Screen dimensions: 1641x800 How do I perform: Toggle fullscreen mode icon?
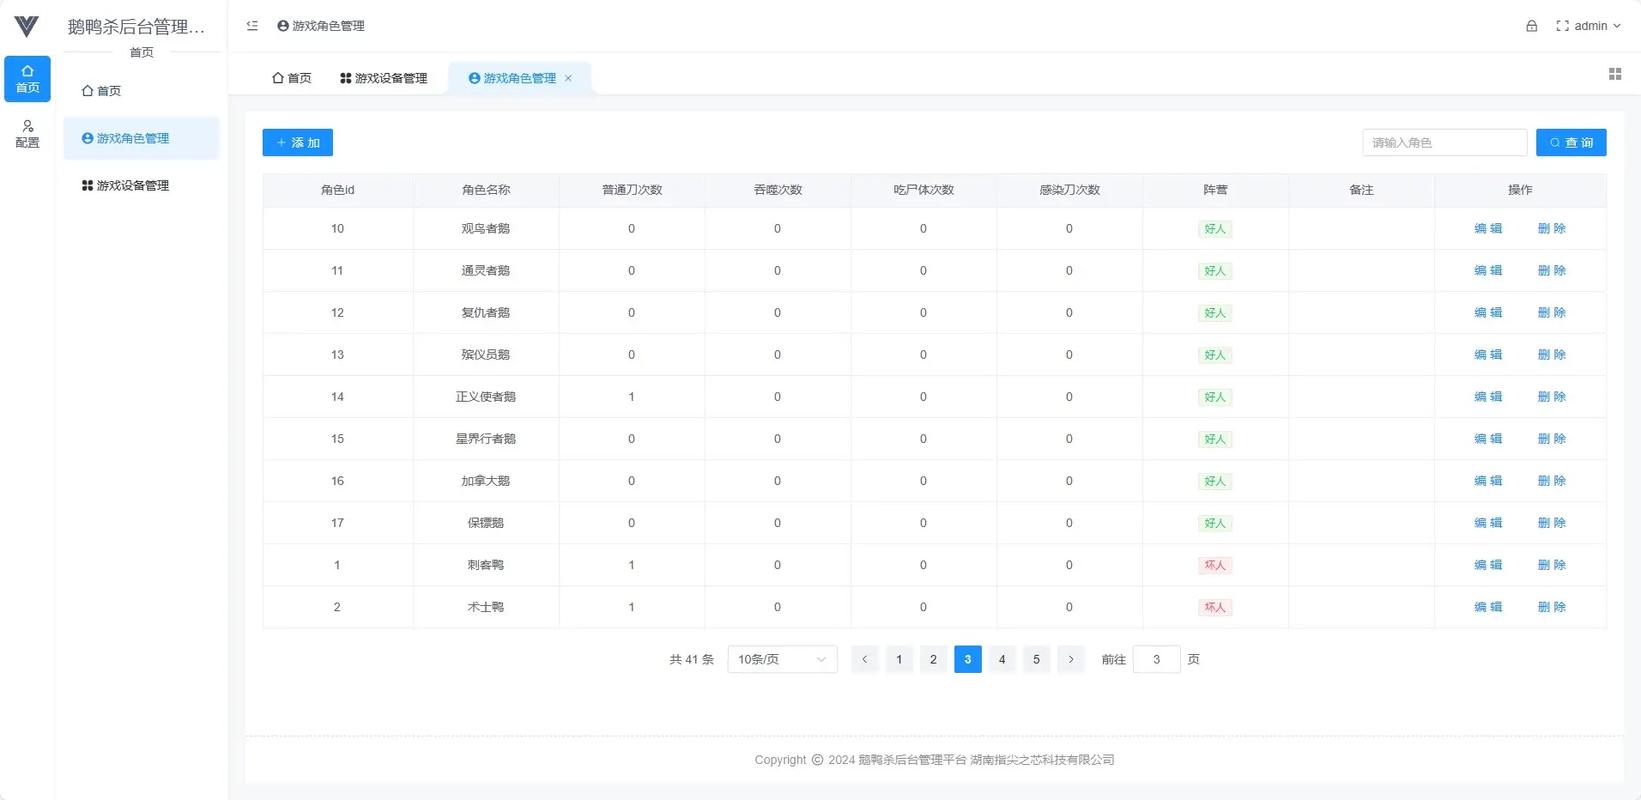pyautogui.click(x=1562, y=26)
